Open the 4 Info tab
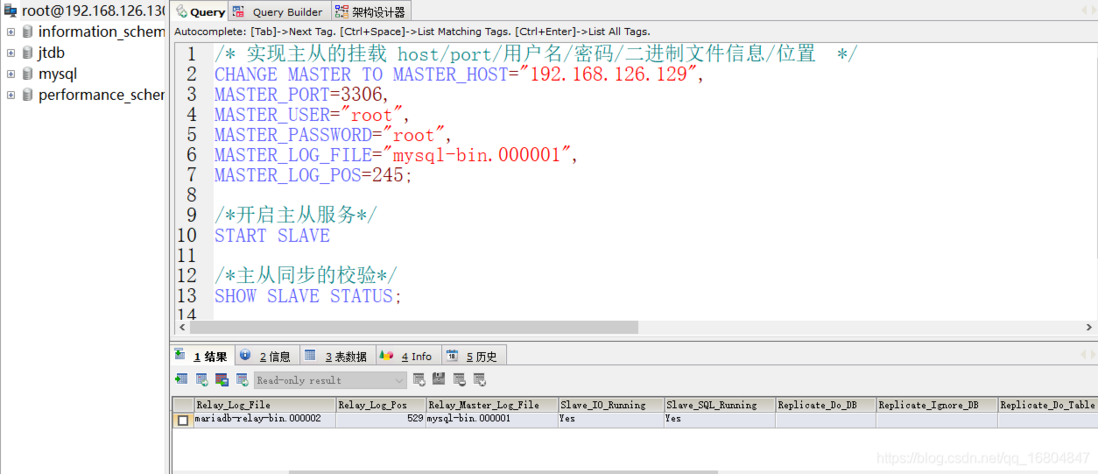The width and height of the screenshot is (1098, 474). pyautogui.click(x=407, y=356)
